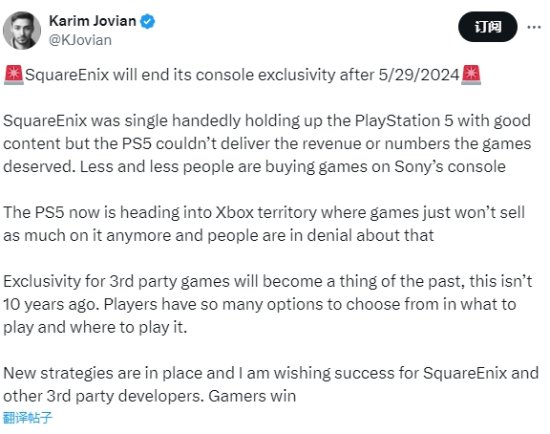
Task: Click the words "PlayStation 5" in text
Action: [404, 121]
